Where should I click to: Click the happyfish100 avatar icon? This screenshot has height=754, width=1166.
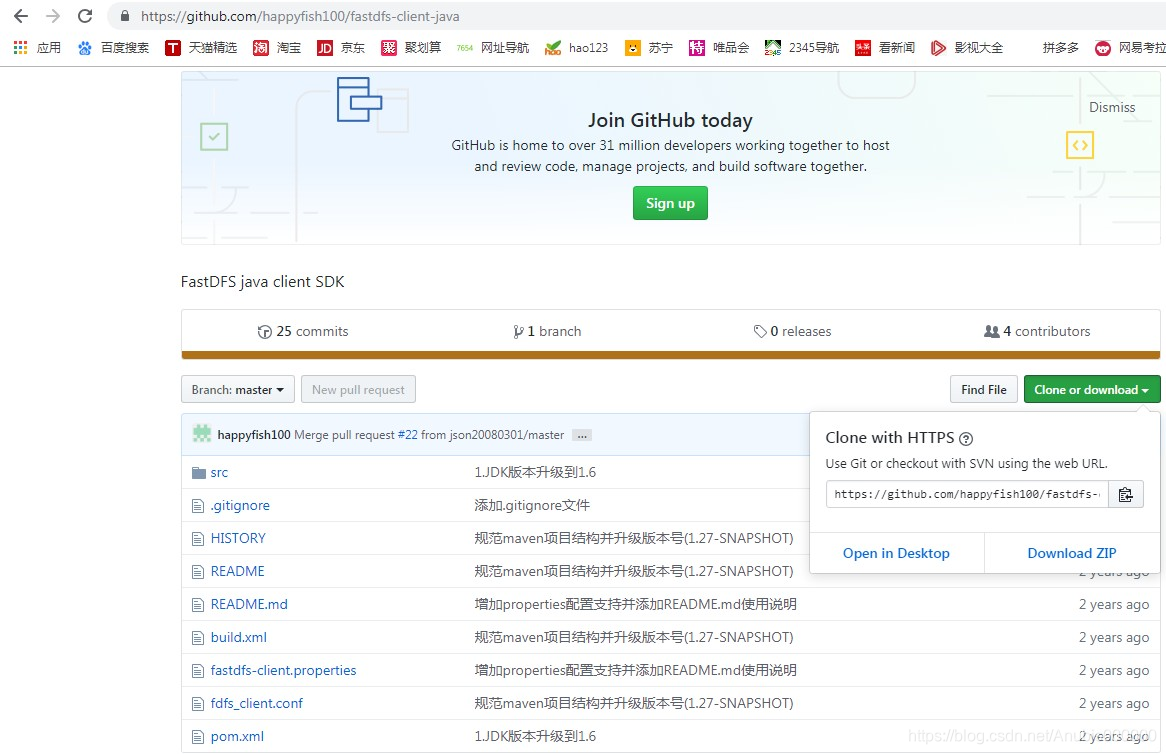pos(202,434)
